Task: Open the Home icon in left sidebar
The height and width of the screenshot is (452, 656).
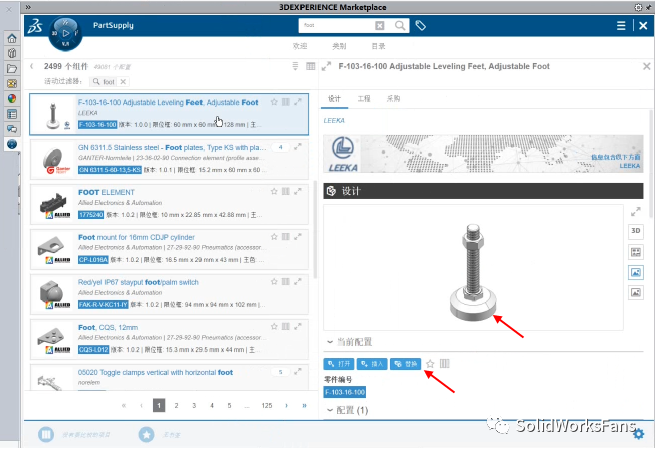Action: (12, 39)
